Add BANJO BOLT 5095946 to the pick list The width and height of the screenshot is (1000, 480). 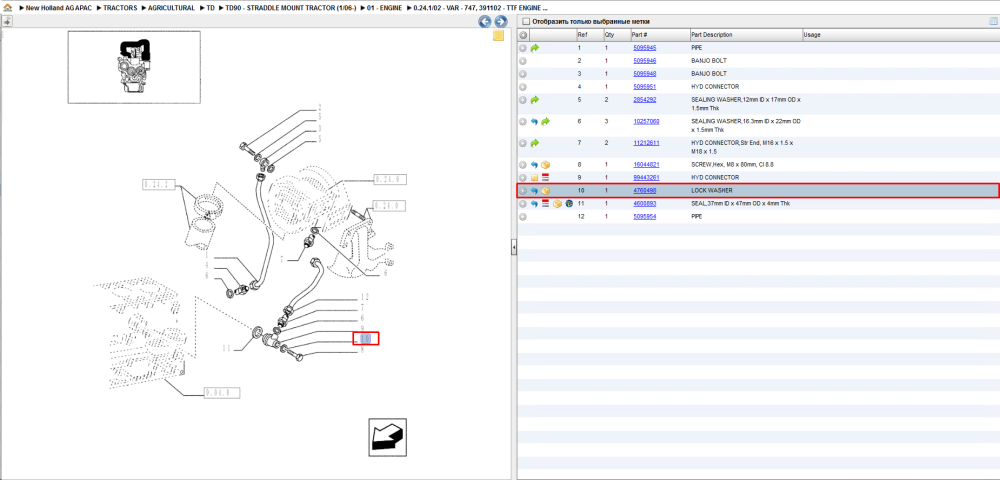pos(523,61)
